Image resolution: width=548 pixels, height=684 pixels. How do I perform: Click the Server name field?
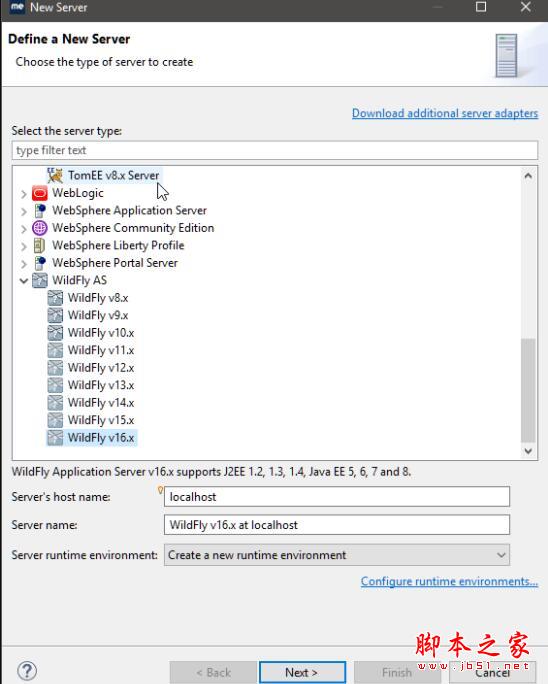[x=336, y=525]
